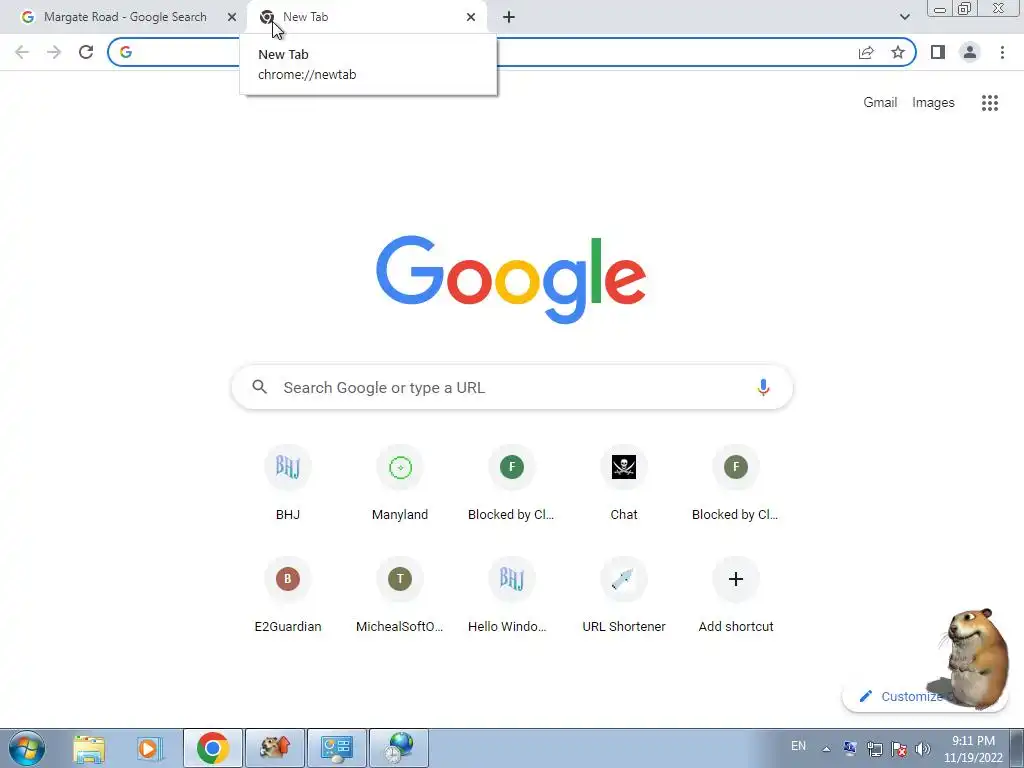Open the Hello Windo... shortcut
This screenshot has height=768, width=1024.
click(x=512, y=595)
